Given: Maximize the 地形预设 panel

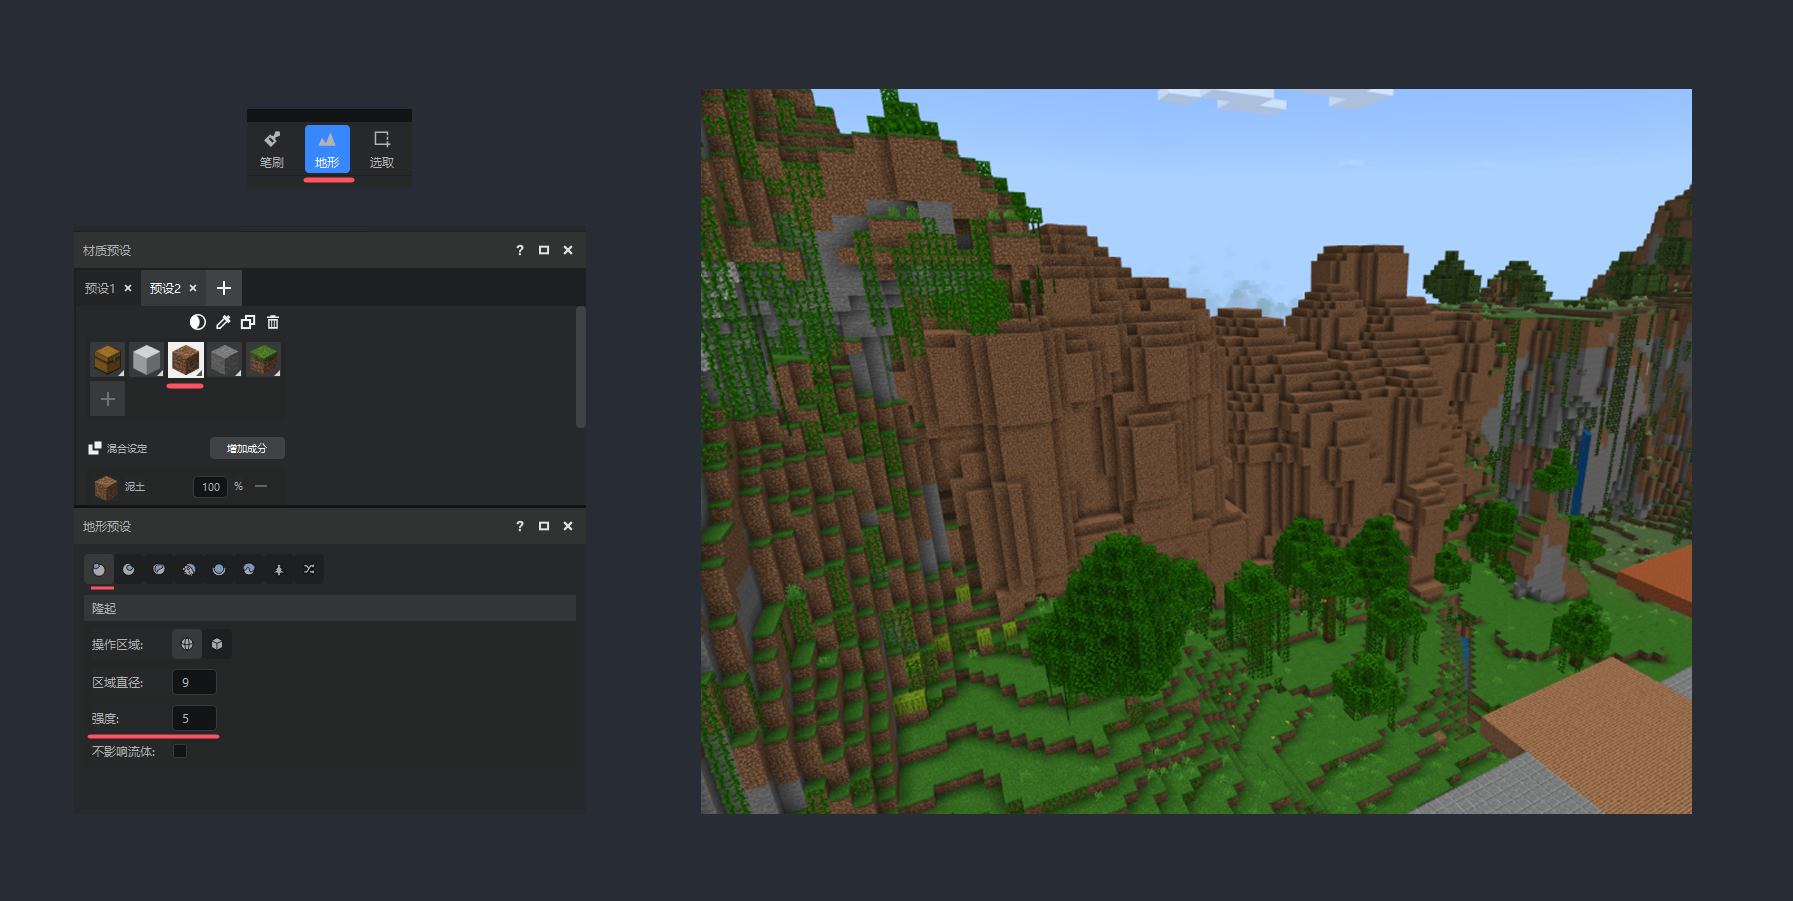Looking at the screenshot, I should click(544, 526).
